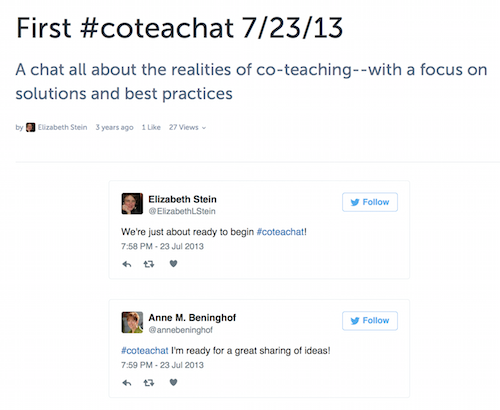Click the 1 Like counter

pos(151,127)
